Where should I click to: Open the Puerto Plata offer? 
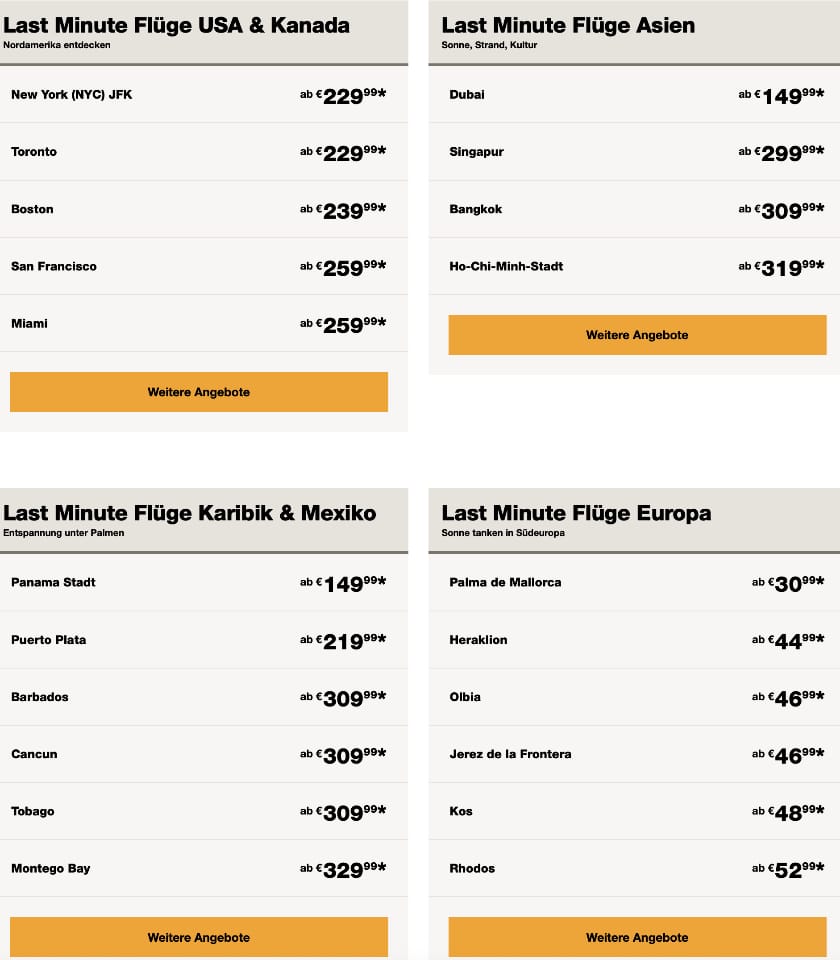click(198, 639)
